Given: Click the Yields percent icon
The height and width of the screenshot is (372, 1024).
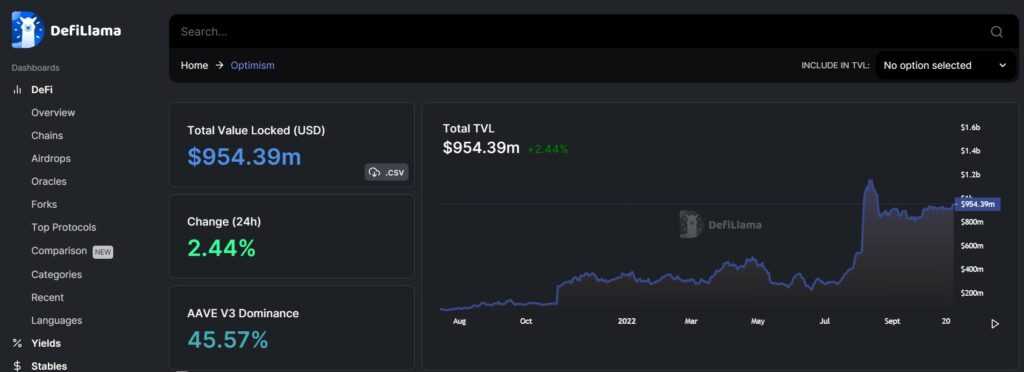Looking at the screenshot, I should tap(18, 343).
